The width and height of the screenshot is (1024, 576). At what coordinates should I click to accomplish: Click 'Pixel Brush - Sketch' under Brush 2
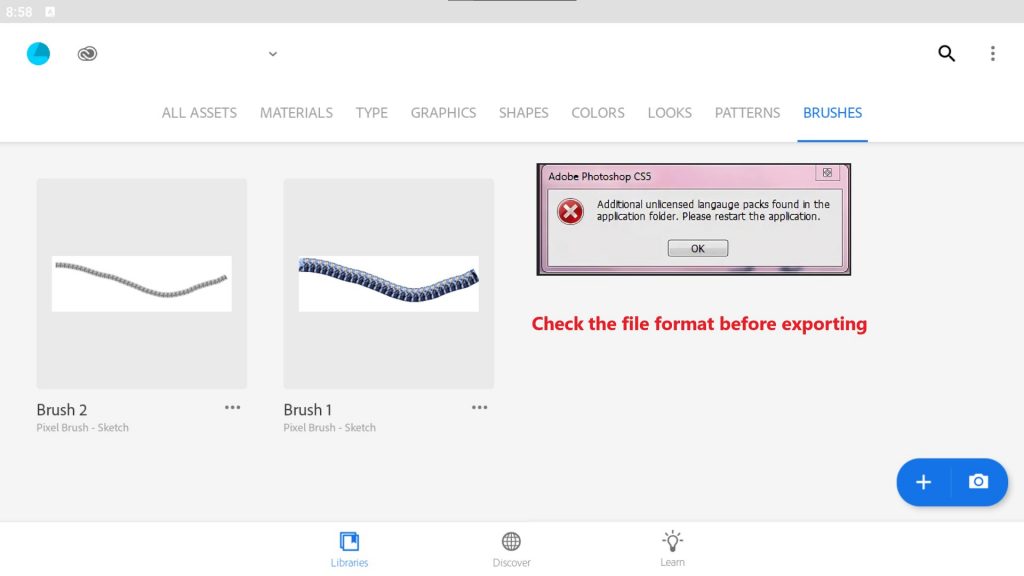tap(82, 428)
